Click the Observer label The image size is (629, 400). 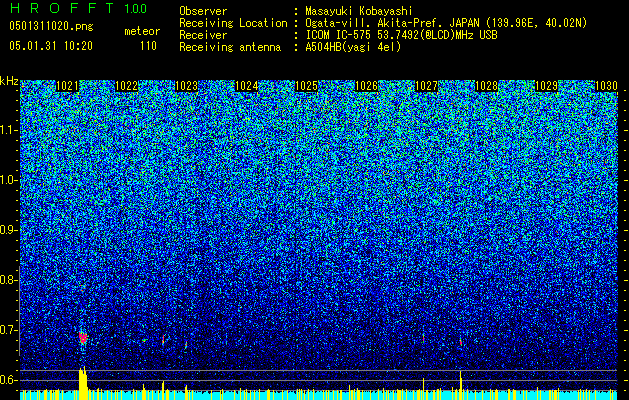coord(203,11)
